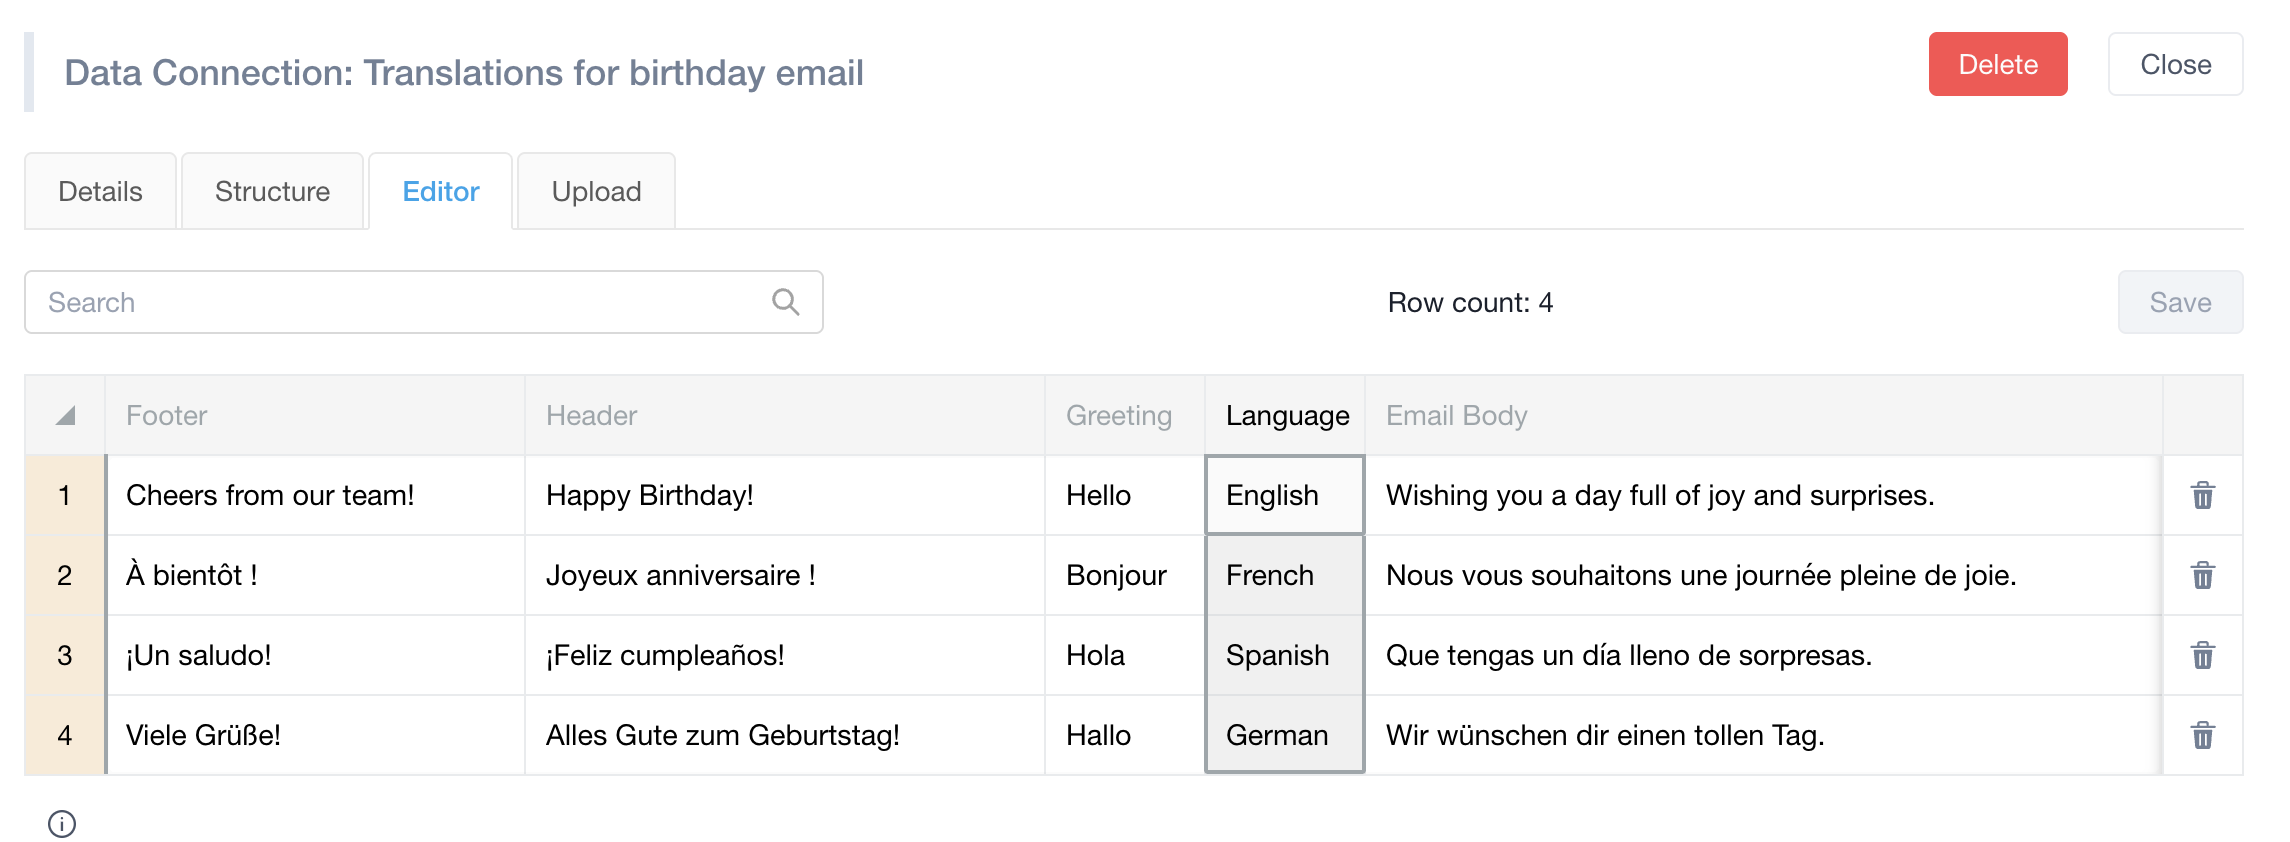2290x842 pixels.
Task: Open the info icon below the table
Action: coord(62,824)
